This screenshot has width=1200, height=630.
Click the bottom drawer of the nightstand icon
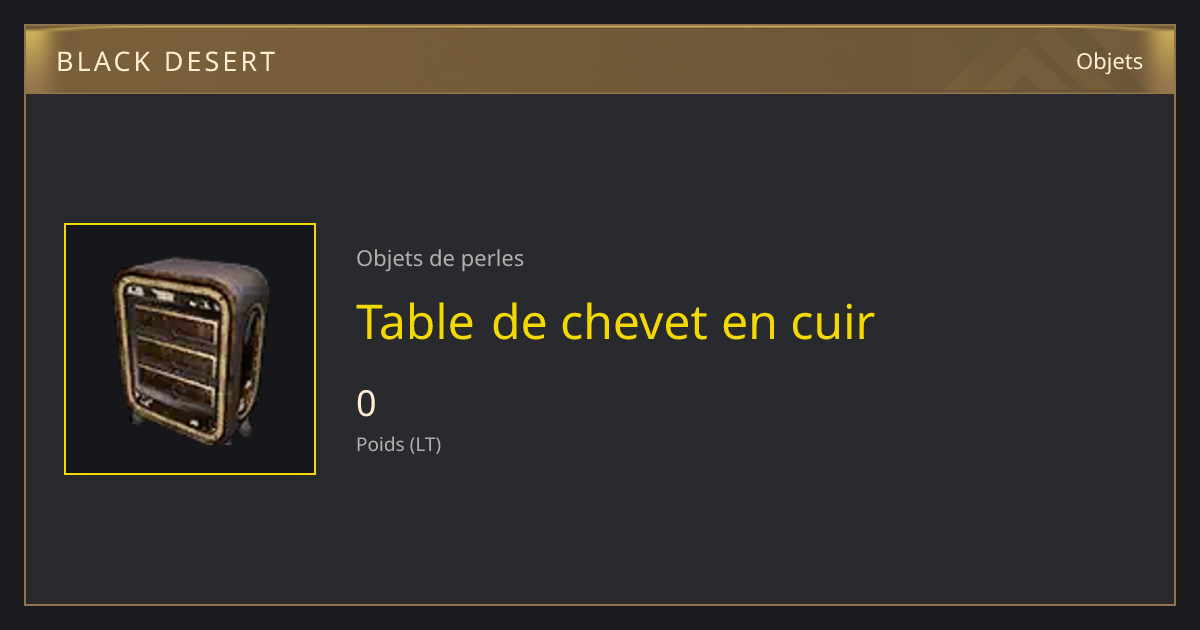coord(178,388)
